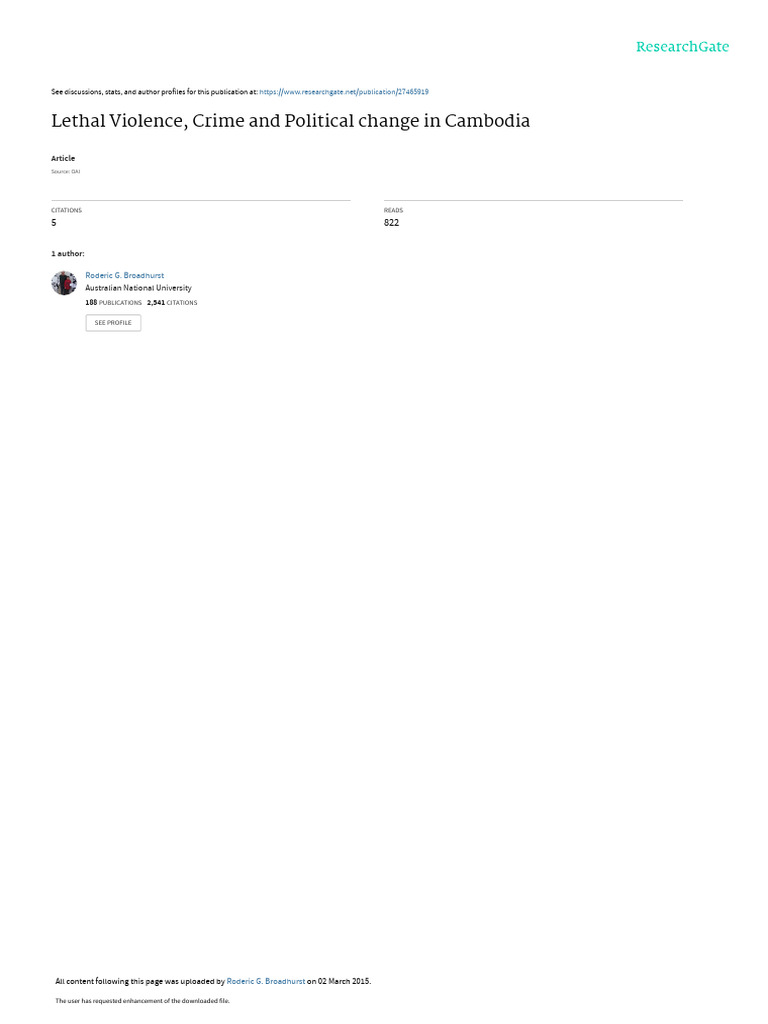The width and height of the screenshot is (768, 1024).
Task: Click the ResearchGate logo
Action: tap(682, 47)
